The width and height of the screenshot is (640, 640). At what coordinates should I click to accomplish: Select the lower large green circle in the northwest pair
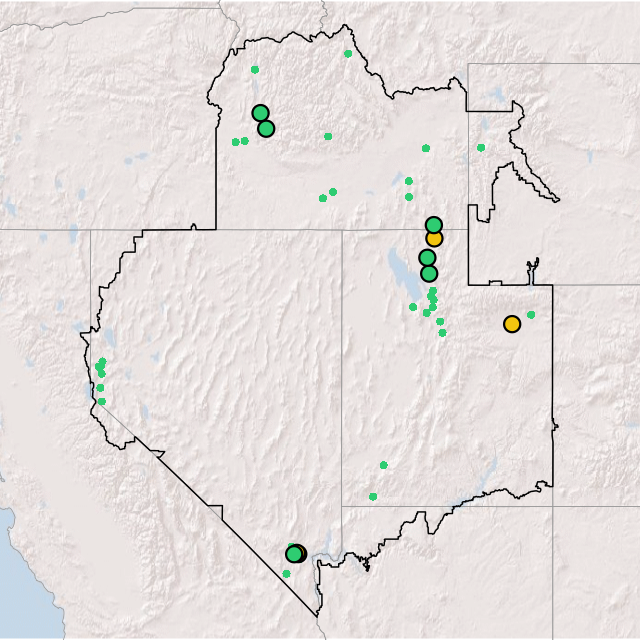point(266,128)
